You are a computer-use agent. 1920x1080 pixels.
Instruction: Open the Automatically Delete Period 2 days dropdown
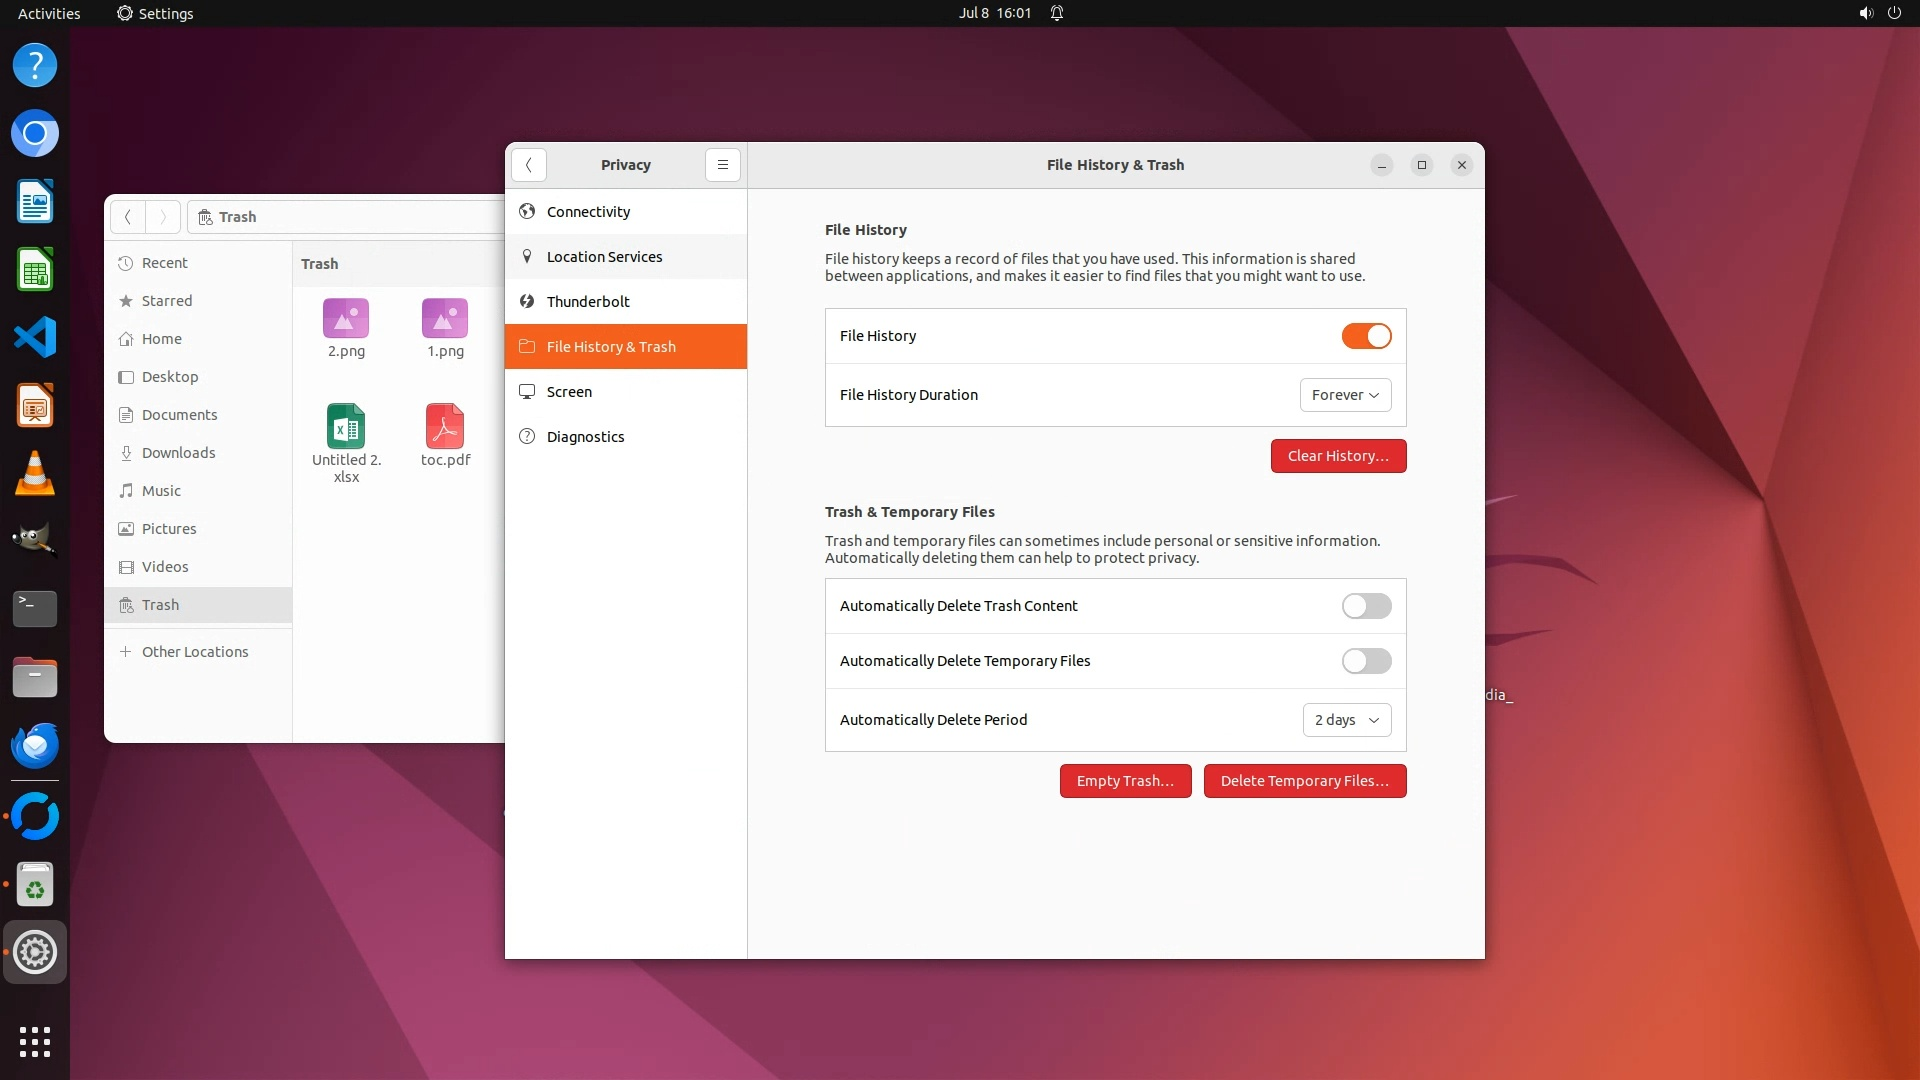1346,720
